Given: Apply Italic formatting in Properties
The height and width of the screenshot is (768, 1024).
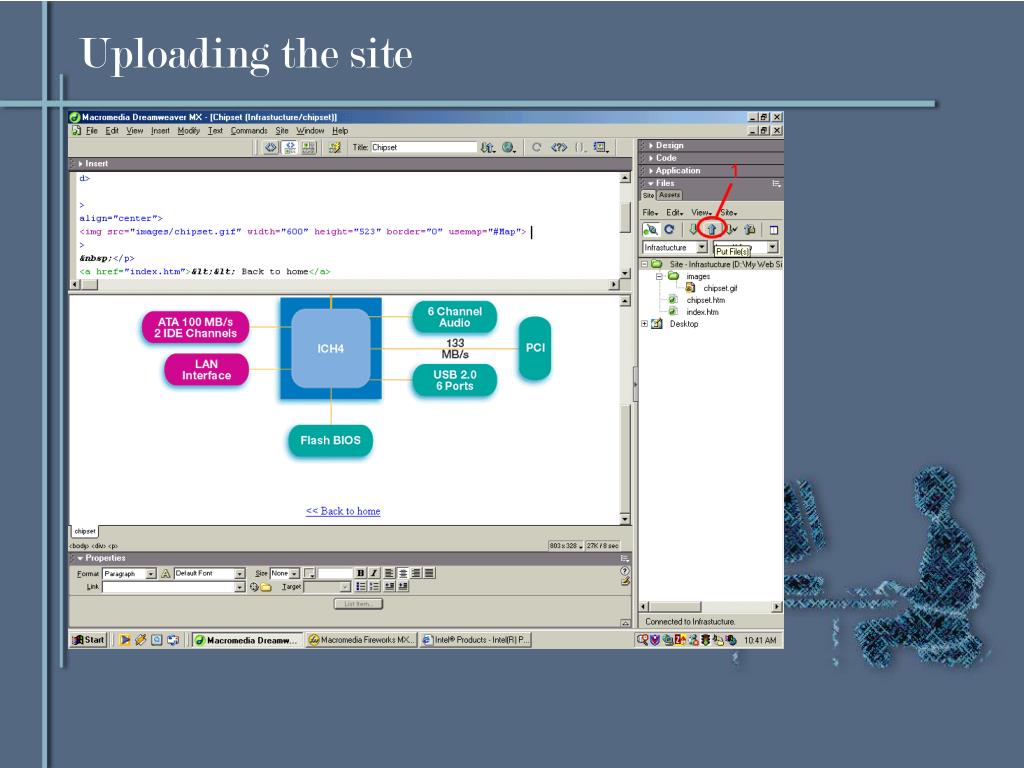Looking at the screenshot, I should pos(374,573).
